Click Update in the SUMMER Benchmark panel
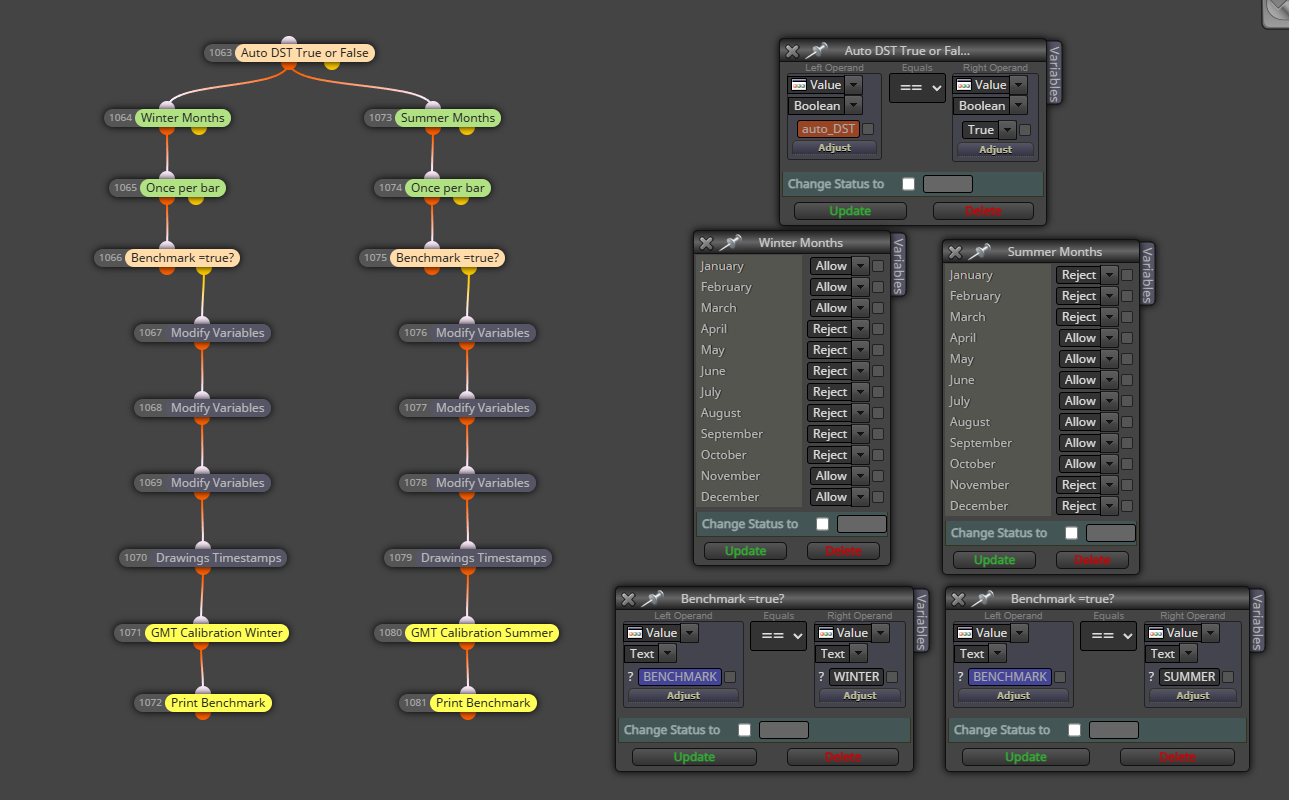 [1025, 757]
